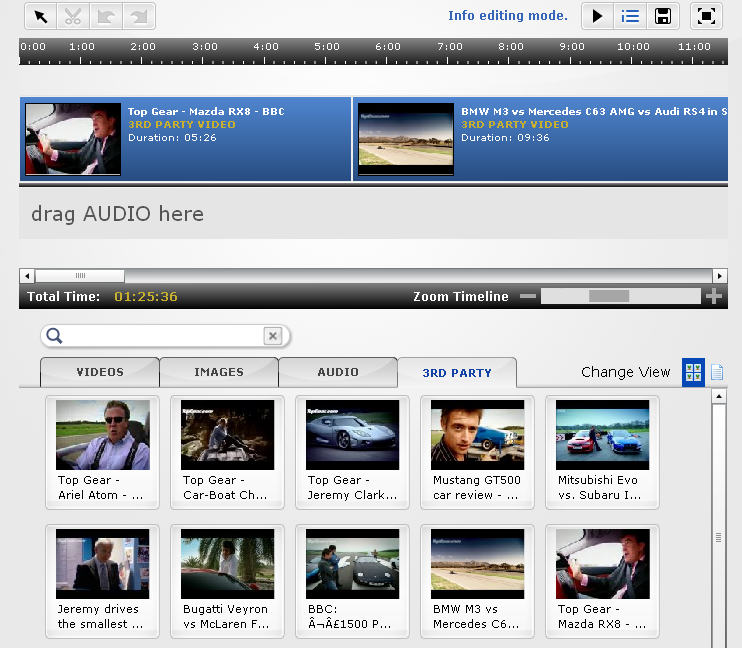Click the 'Change View' label
Viewport: 742px width, 648px height.
point(626,372)
